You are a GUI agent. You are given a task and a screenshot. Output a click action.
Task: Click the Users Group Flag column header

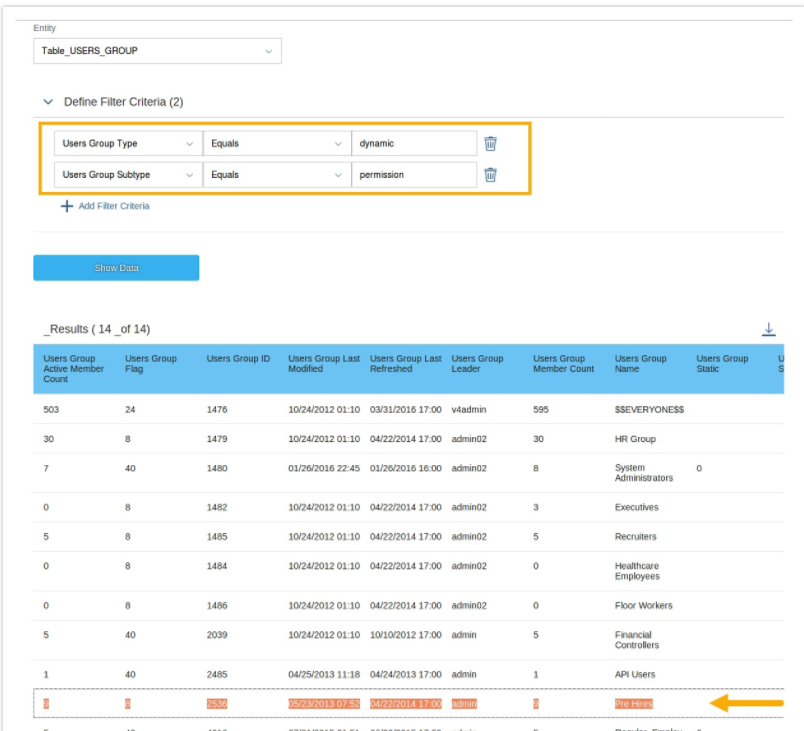click(x=151, y=363)
